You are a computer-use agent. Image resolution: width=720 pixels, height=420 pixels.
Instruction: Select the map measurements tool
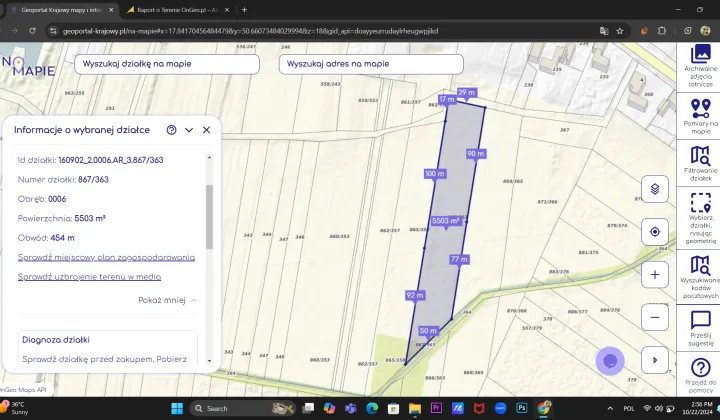tap(700, 115)
